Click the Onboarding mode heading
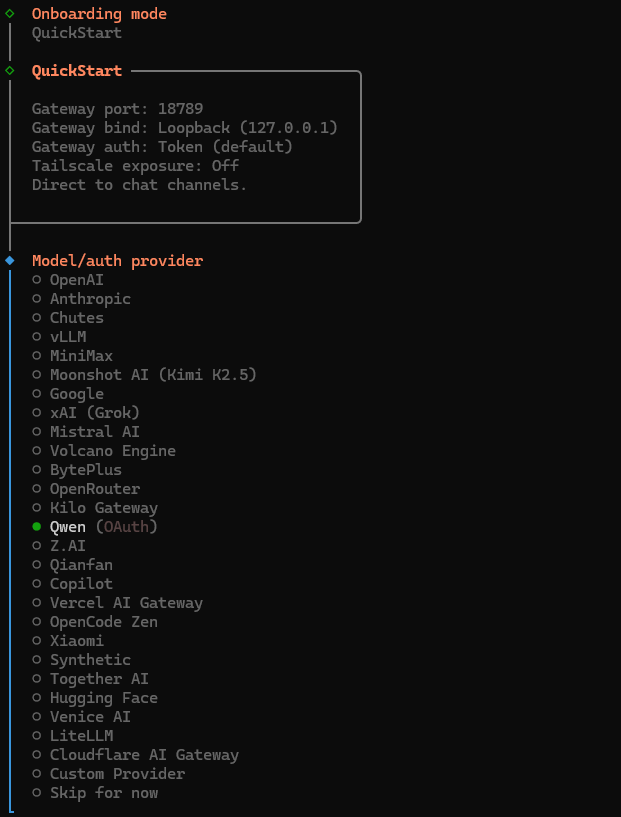Image resolution: width=621 pixels, height=817 pixels. [99, 14]
